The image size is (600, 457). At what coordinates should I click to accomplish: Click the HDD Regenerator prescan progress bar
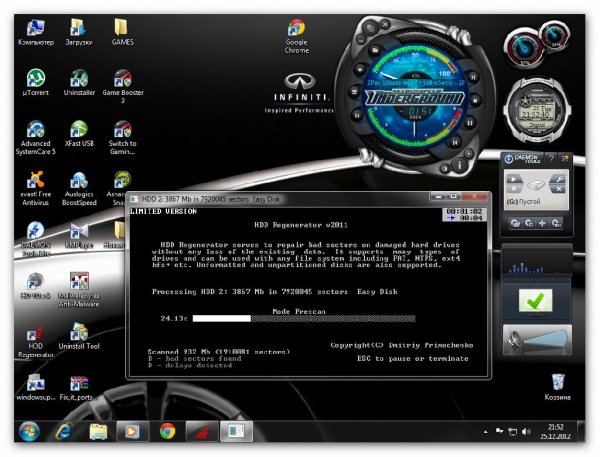point(304,318)
